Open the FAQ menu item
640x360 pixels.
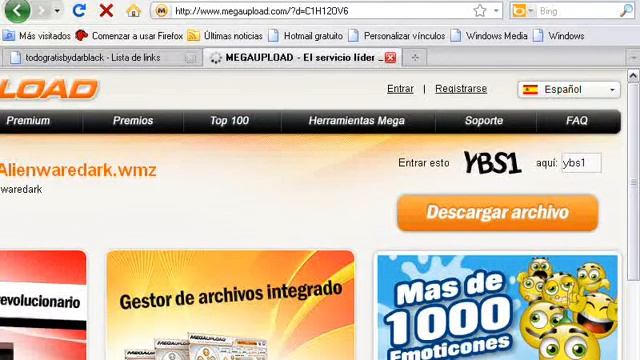coord(577,121)
